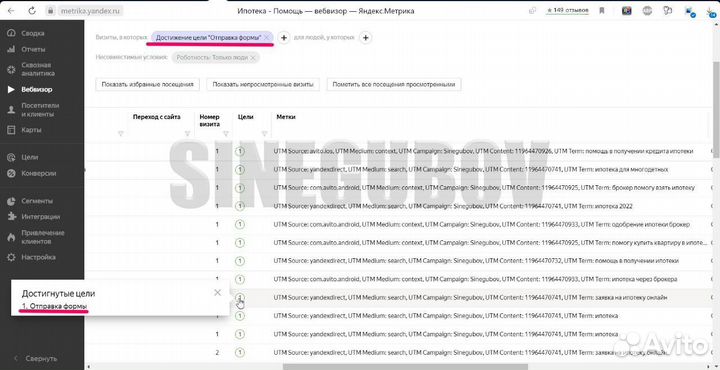Open Карты section in sidebar
Image resolution: width=720 pixels, height=370 pixels.
tap(31, 130)
